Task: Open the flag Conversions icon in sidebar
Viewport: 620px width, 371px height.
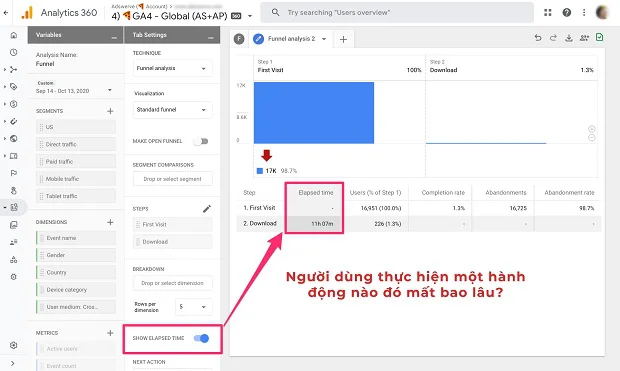Action: (14, 173)
